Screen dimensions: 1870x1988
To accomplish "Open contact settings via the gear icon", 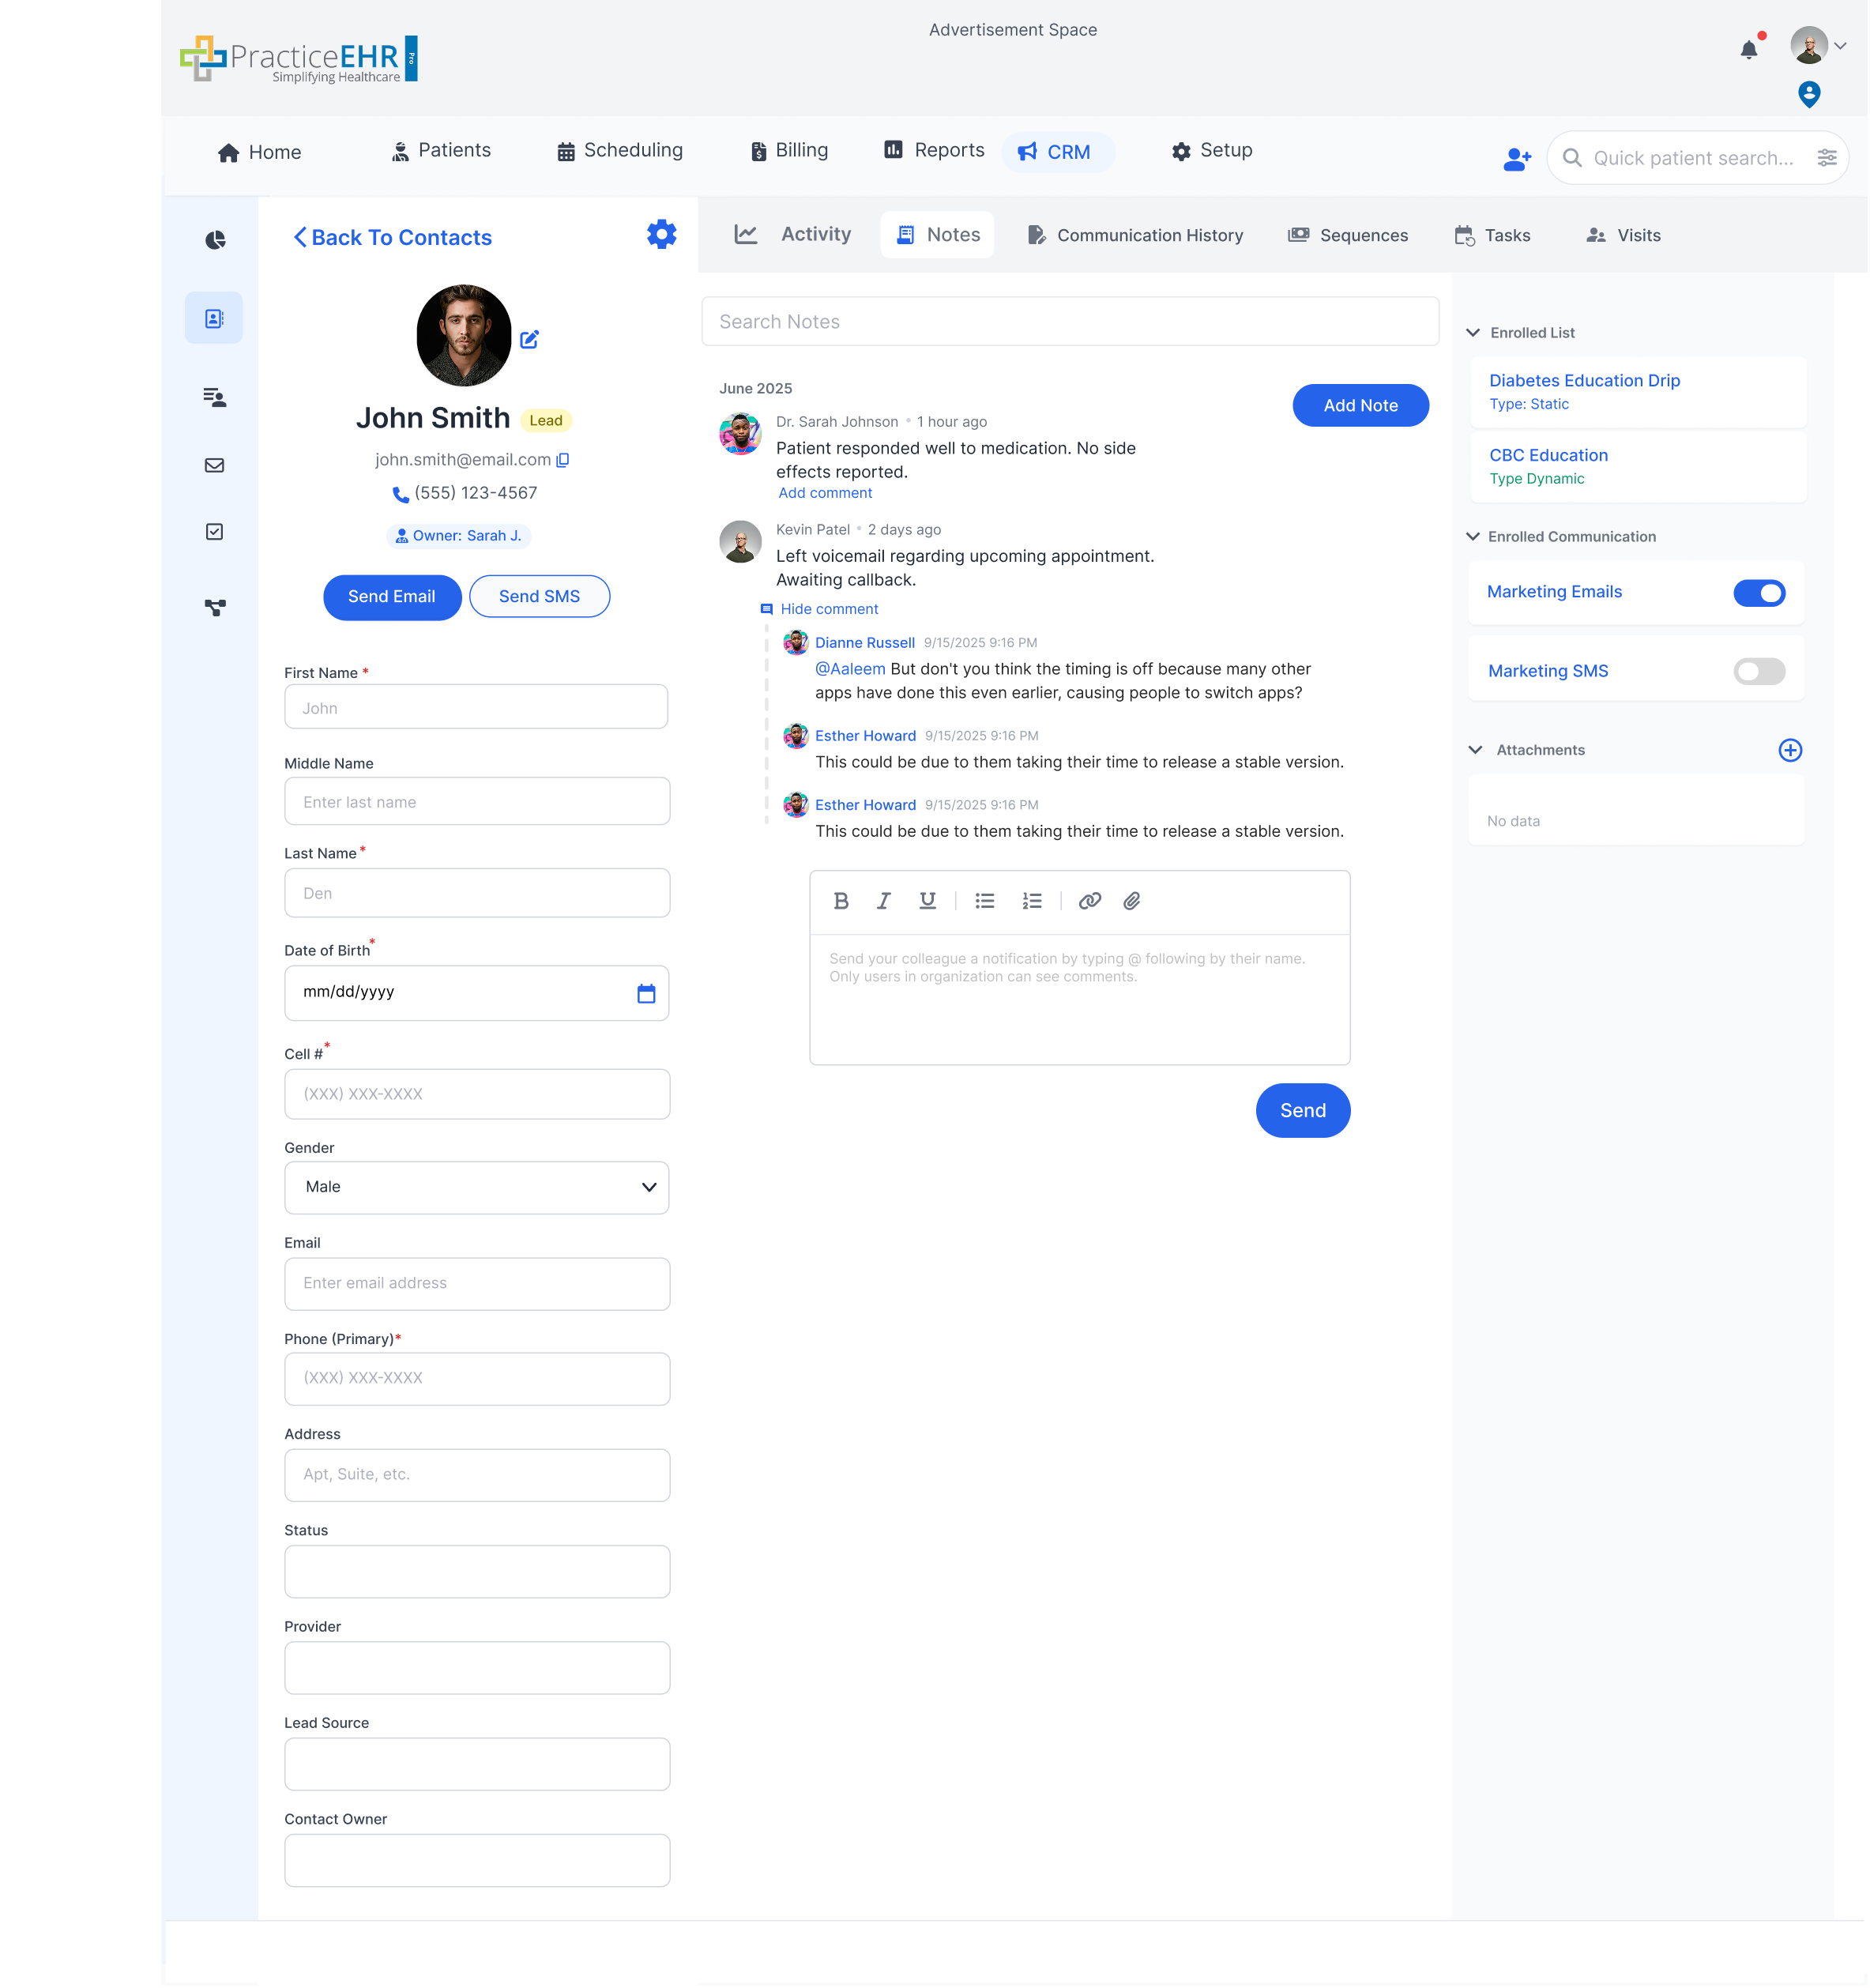I will click(660, 235).
